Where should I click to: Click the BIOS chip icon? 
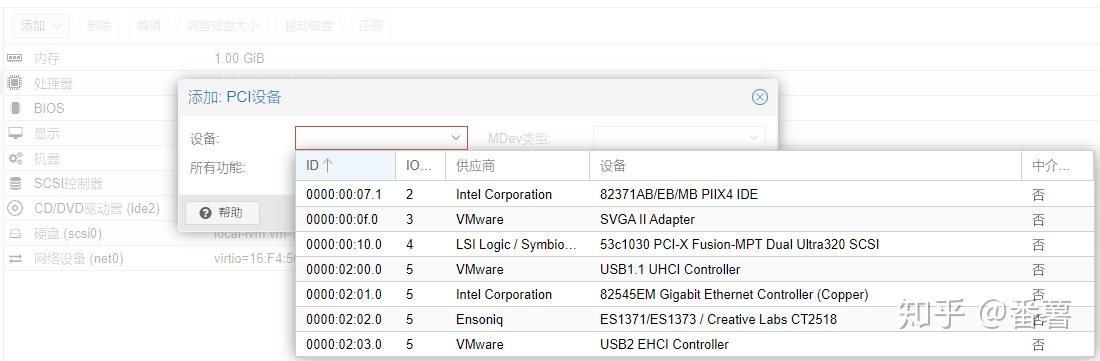pos(15,109)
